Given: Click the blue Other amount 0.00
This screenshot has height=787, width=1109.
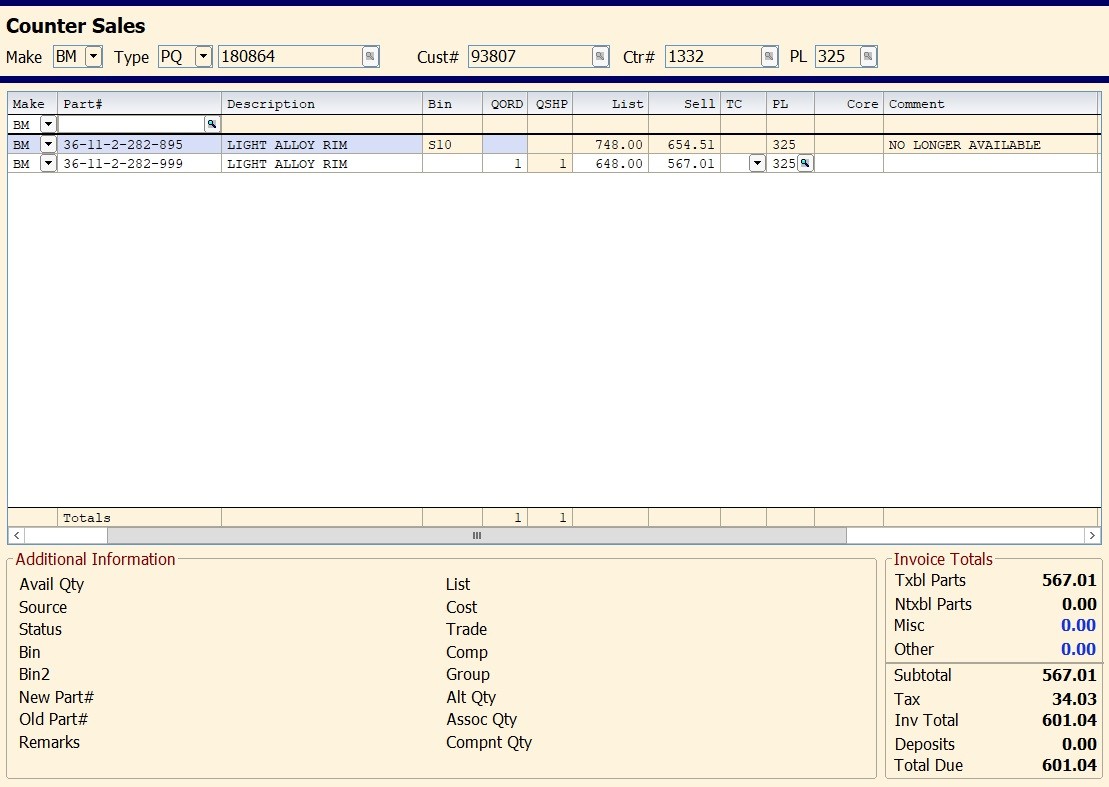Looking at the screenshot, I should pyautogui.click(x=1078, y=649).
